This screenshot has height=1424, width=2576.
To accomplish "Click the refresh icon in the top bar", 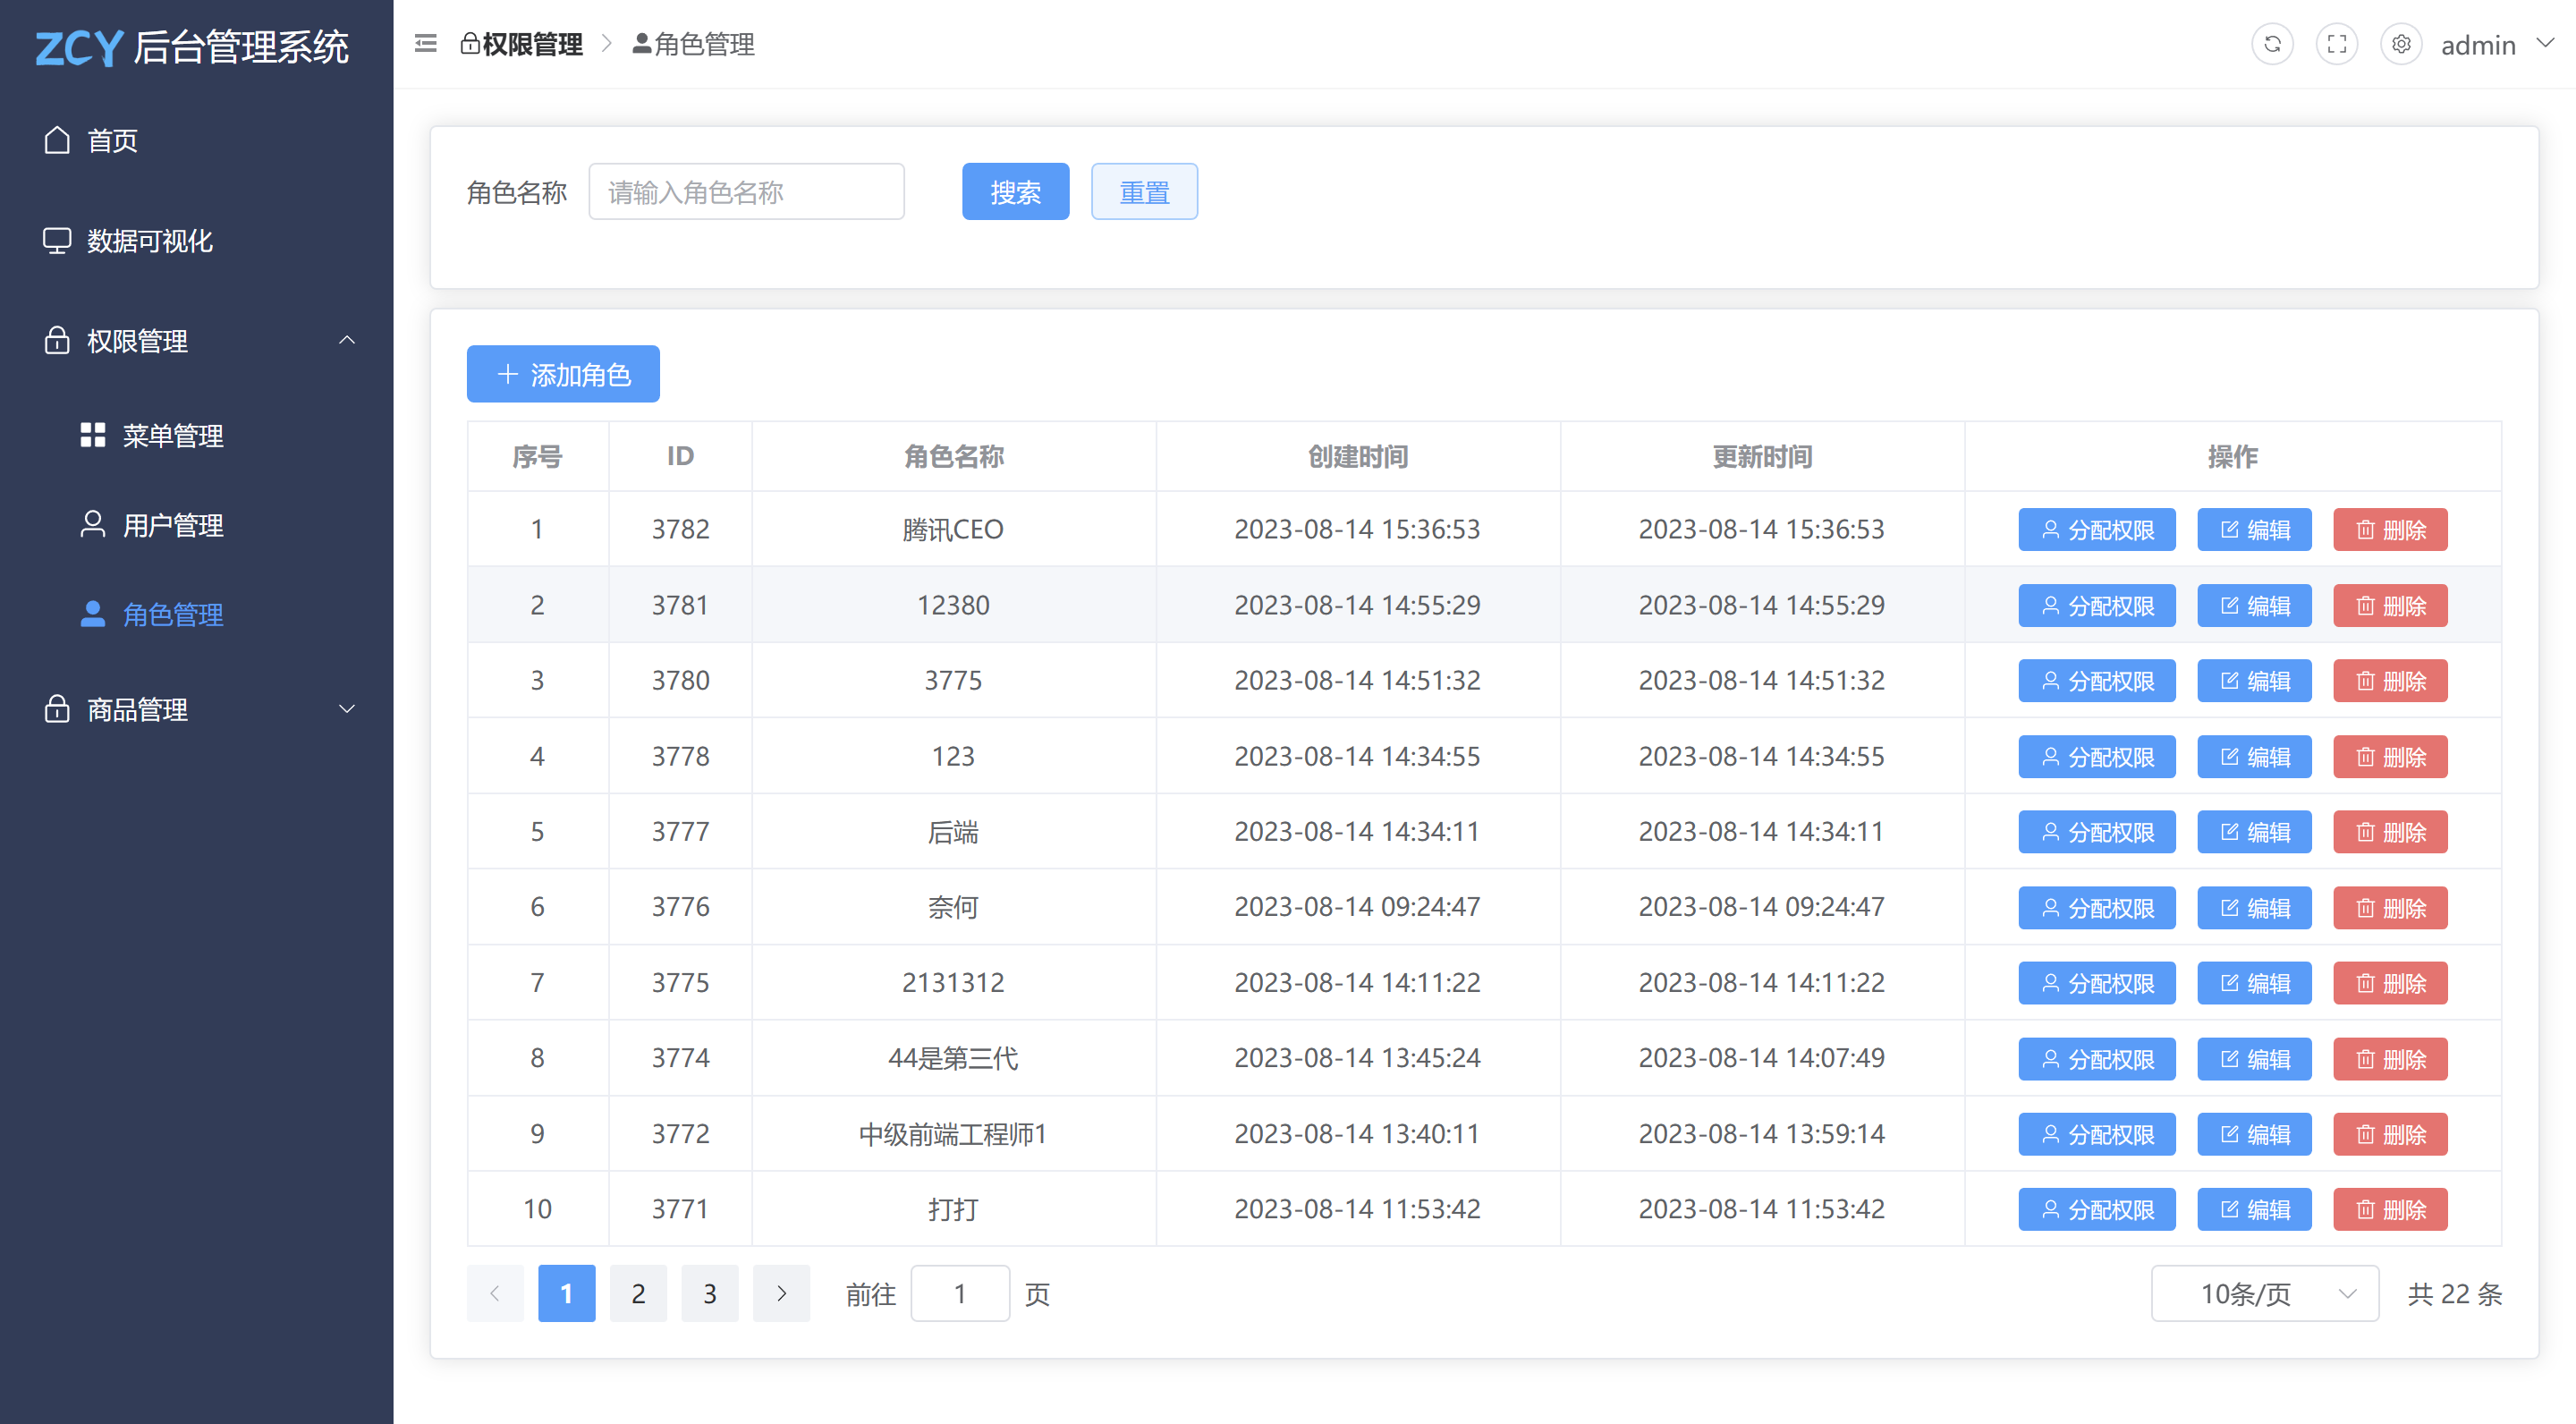I will click(x=2272, y=44).
